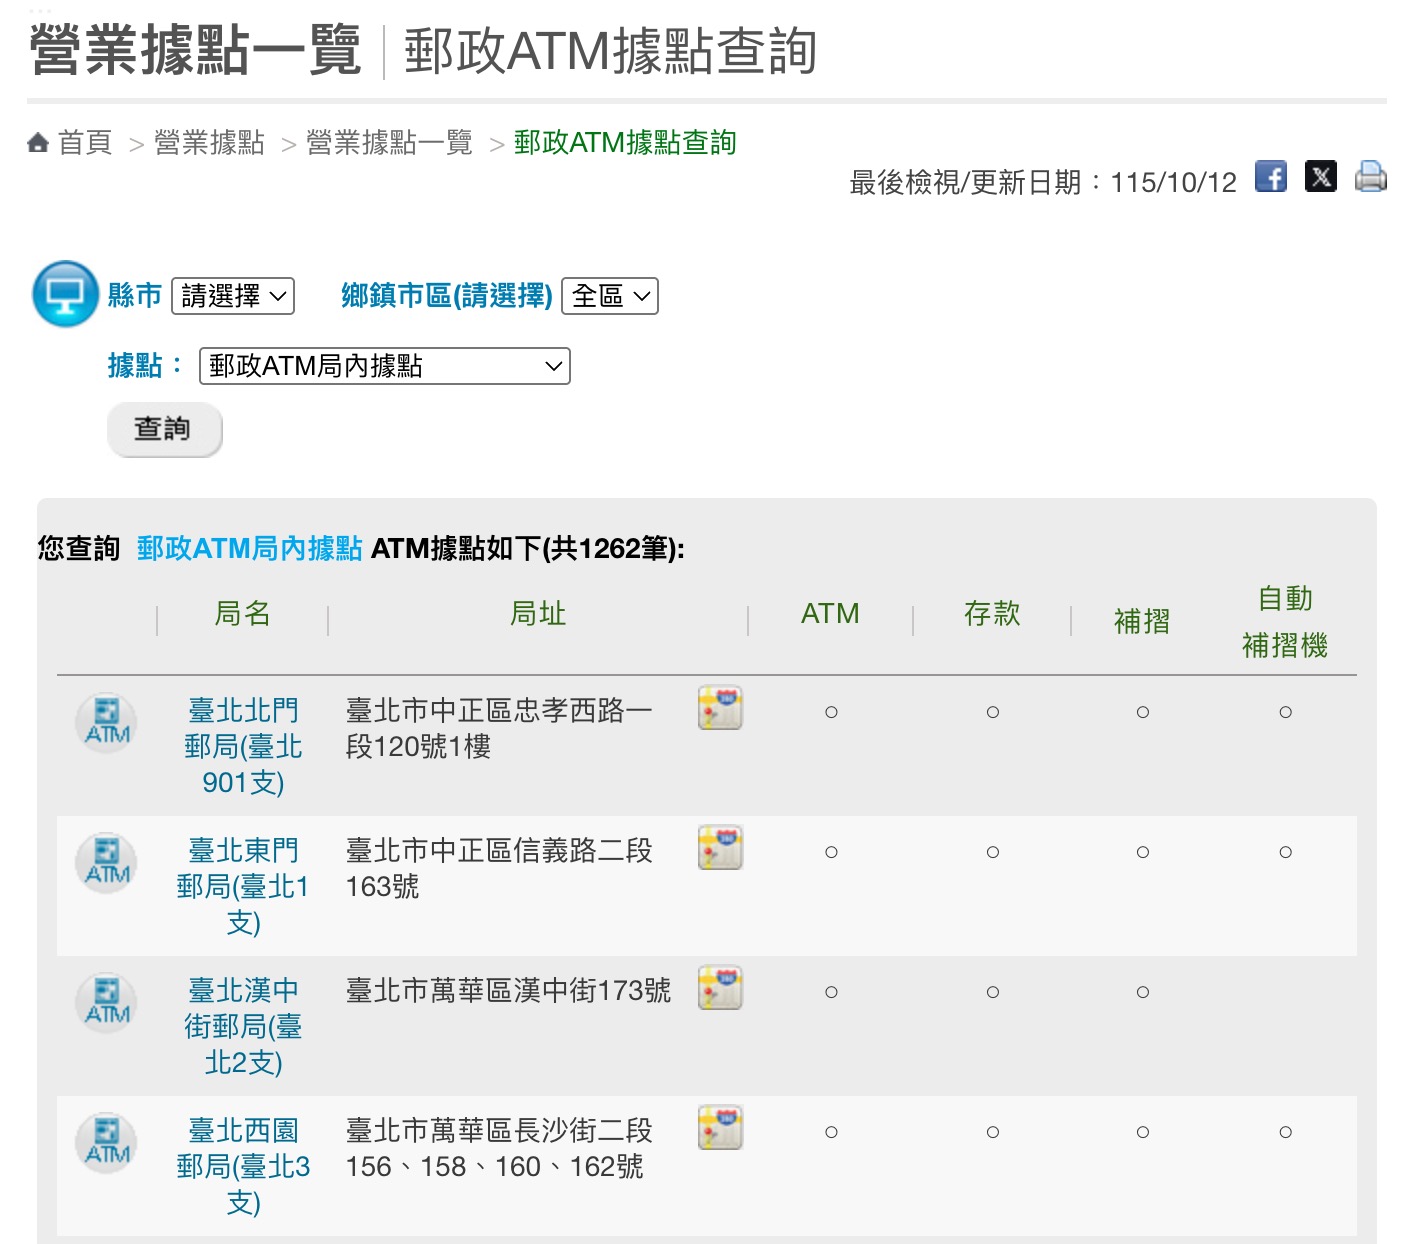The width and height of the screenshot is (1414, 1244).
Task: Share page on Facebook icon
Action: pos(1271,176)
